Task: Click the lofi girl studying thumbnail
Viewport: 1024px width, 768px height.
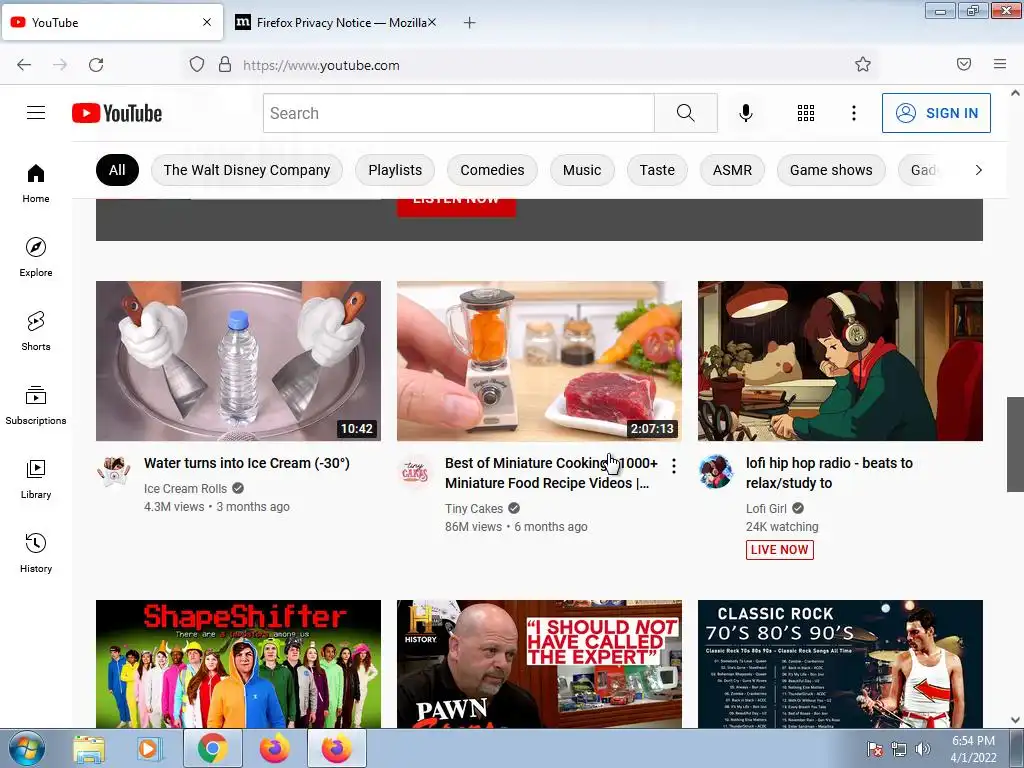Action: coord(840,361)
